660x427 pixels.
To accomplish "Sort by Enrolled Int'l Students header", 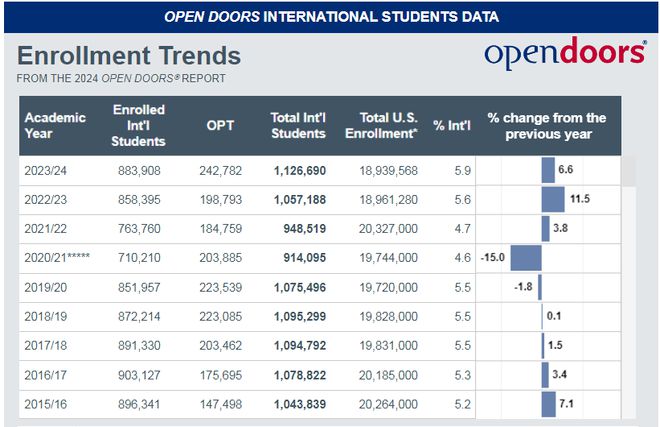I will (x=139, y=126).
